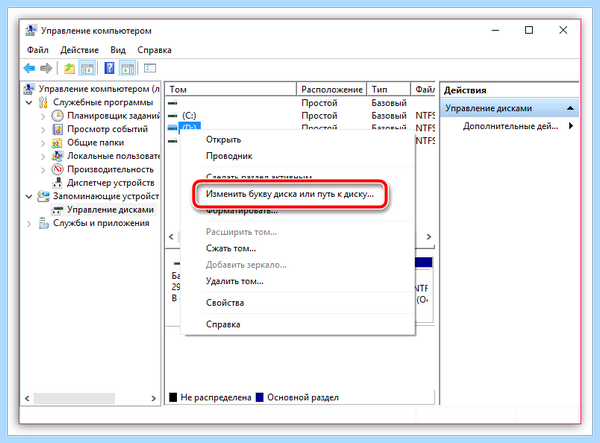
Task: Click the Управление дисками tree icon
Action: pos(57,210)
